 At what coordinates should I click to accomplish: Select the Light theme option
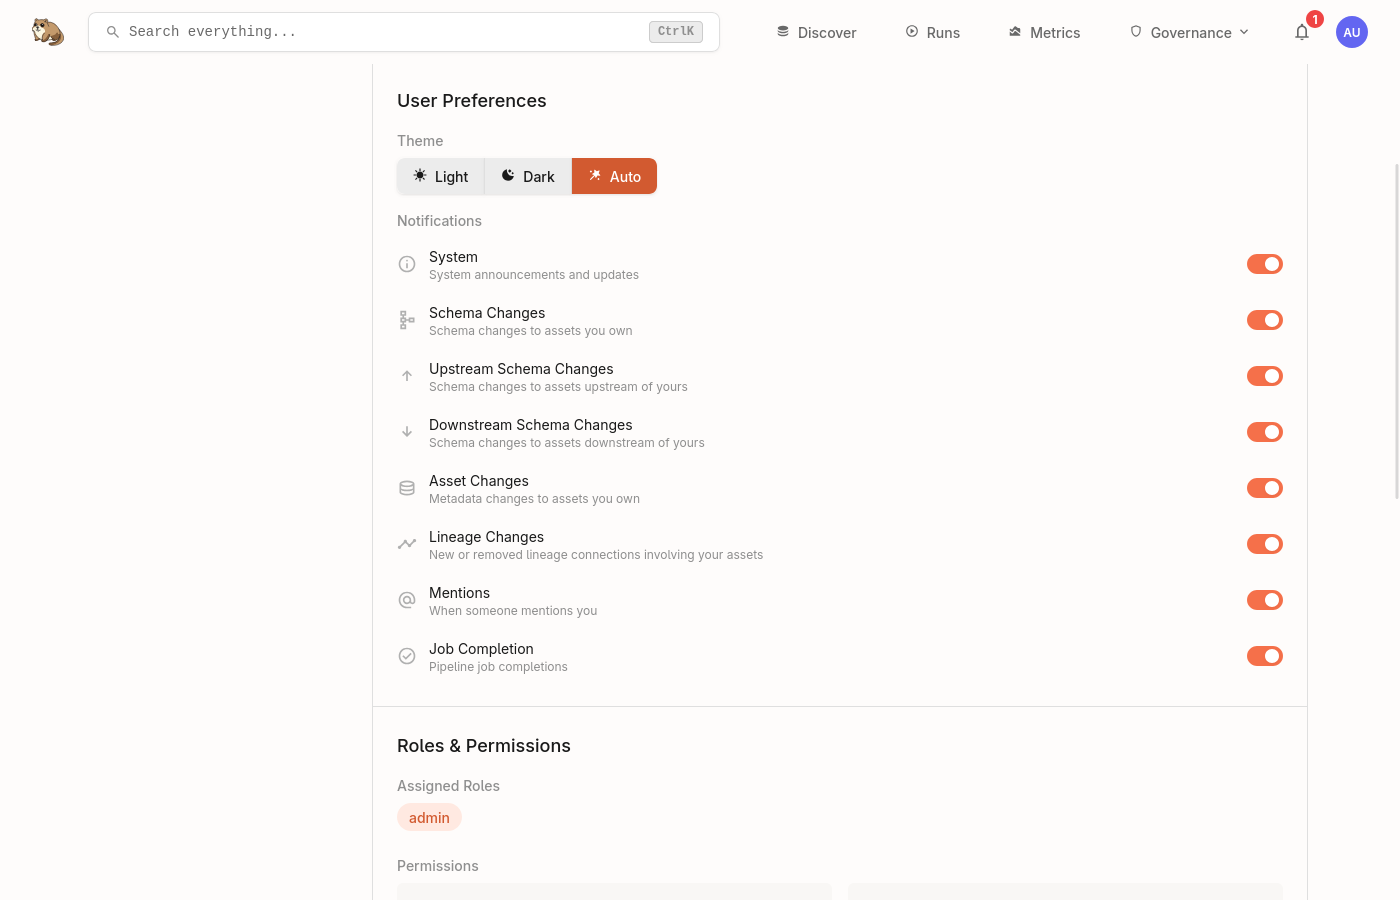click(x=440, y=176)
